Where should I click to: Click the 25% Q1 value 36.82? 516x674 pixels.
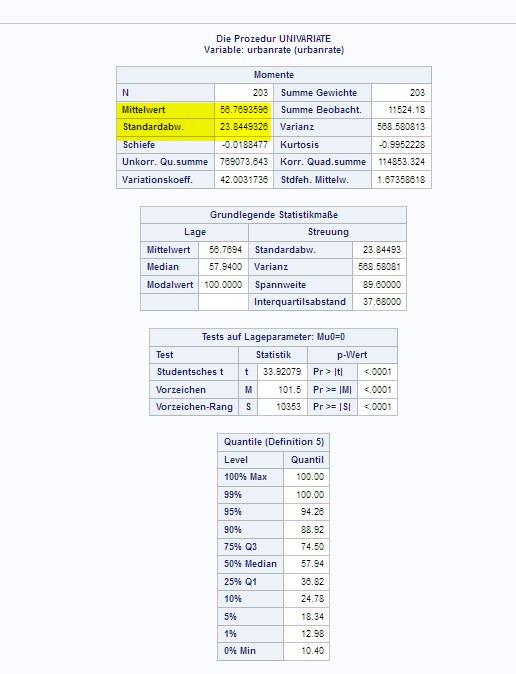(312, 582)
